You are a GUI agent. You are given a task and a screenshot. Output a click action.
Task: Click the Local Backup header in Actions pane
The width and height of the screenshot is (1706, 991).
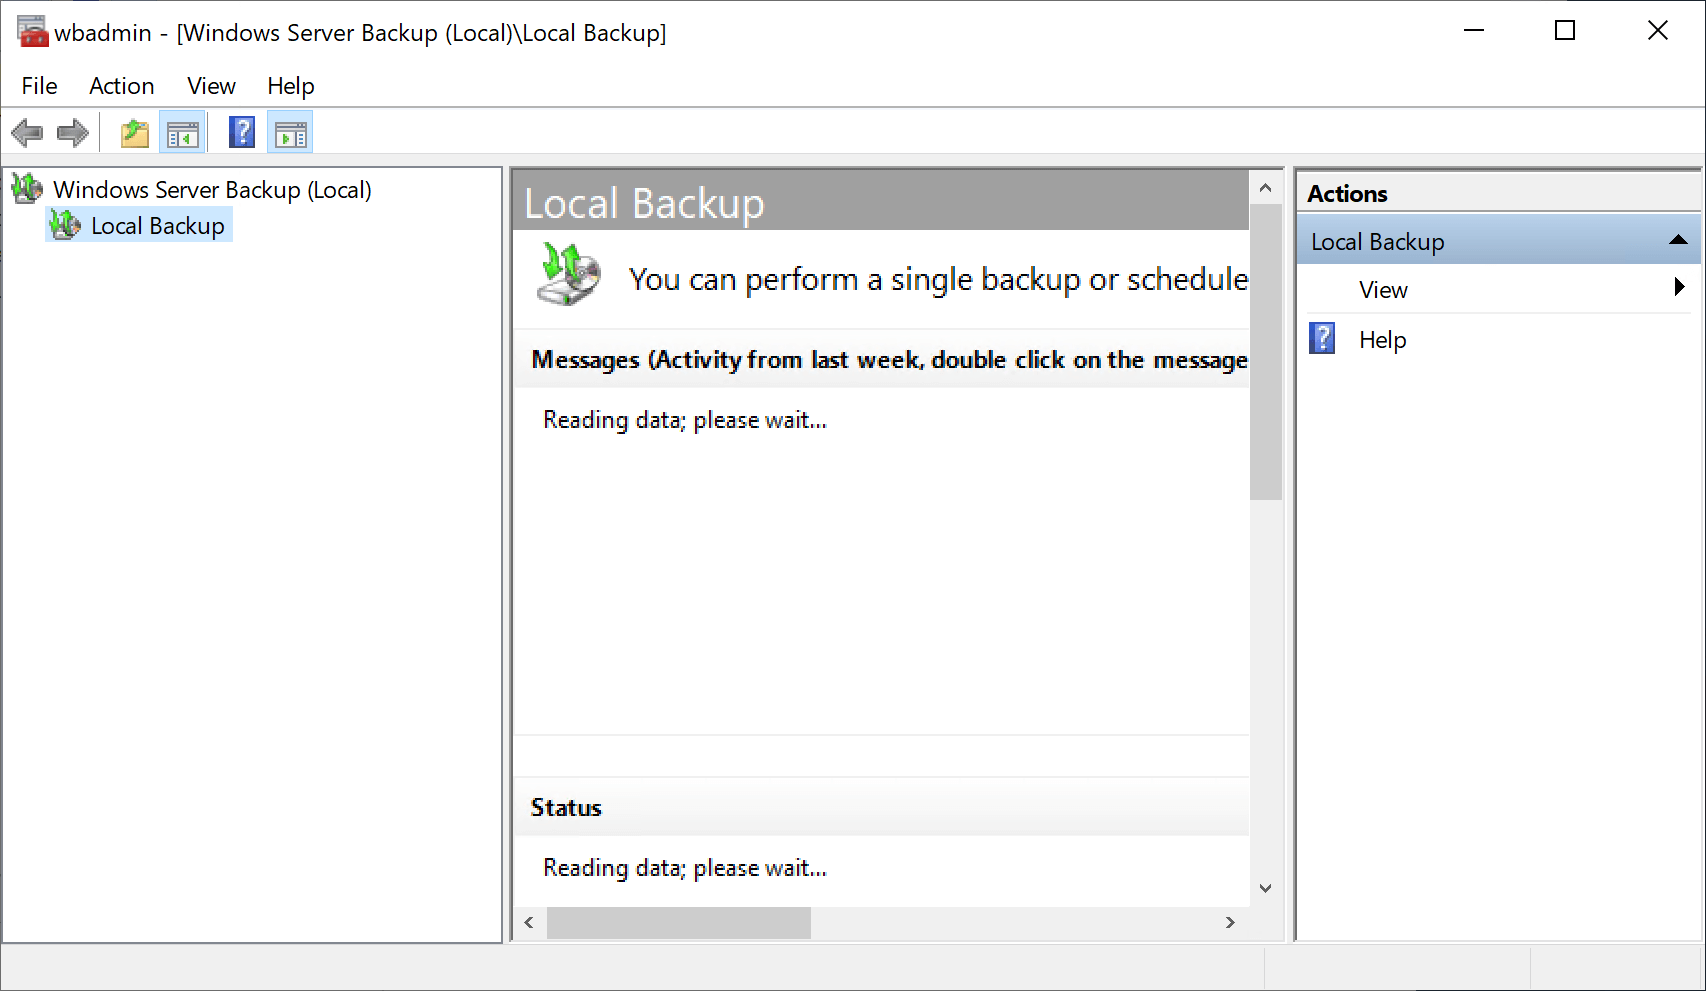[1498, 241]
